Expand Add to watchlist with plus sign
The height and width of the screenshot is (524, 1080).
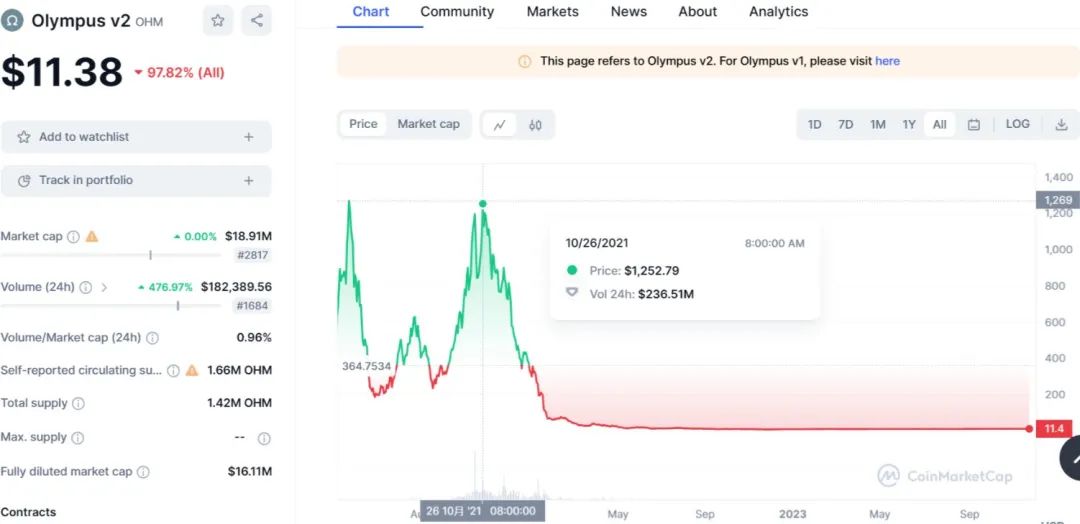click(x=248, y=137)
